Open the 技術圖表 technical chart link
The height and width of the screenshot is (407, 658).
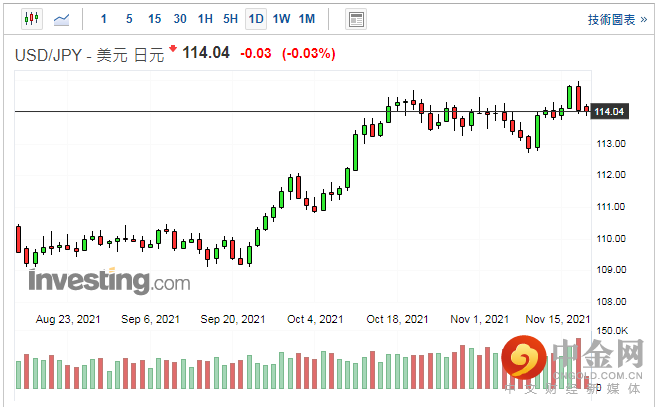point(616,19)
